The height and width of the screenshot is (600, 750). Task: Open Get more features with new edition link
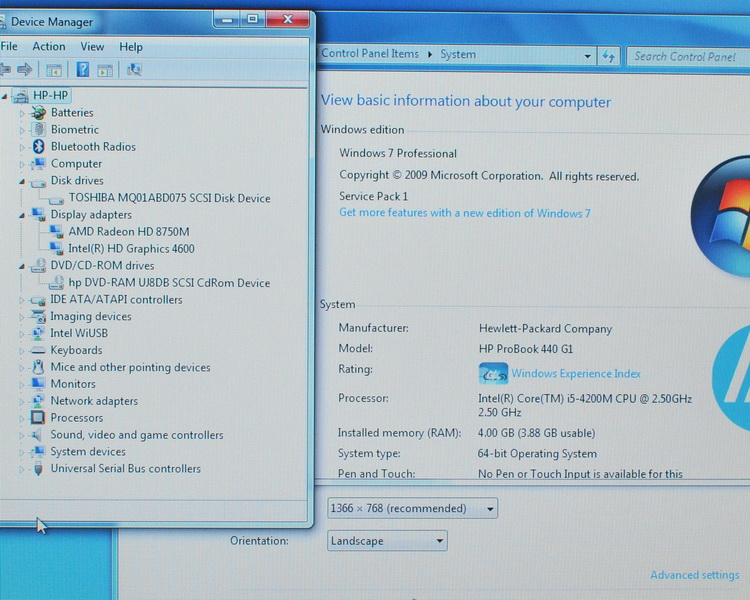pos(464,213)
